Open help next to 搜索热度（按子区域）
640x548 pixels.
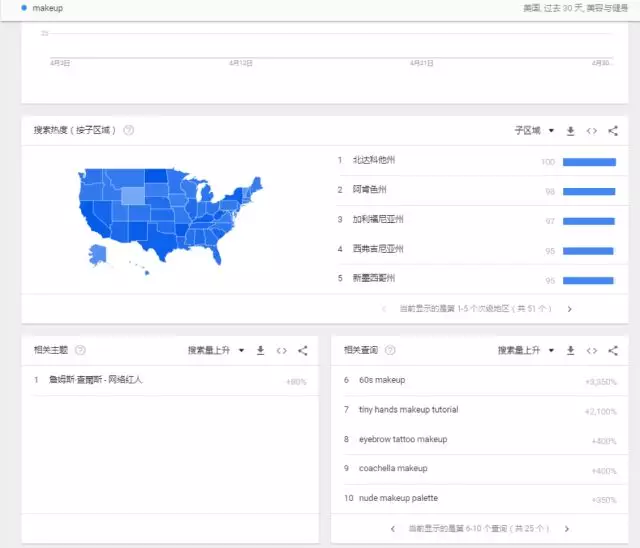click(129, 131)
